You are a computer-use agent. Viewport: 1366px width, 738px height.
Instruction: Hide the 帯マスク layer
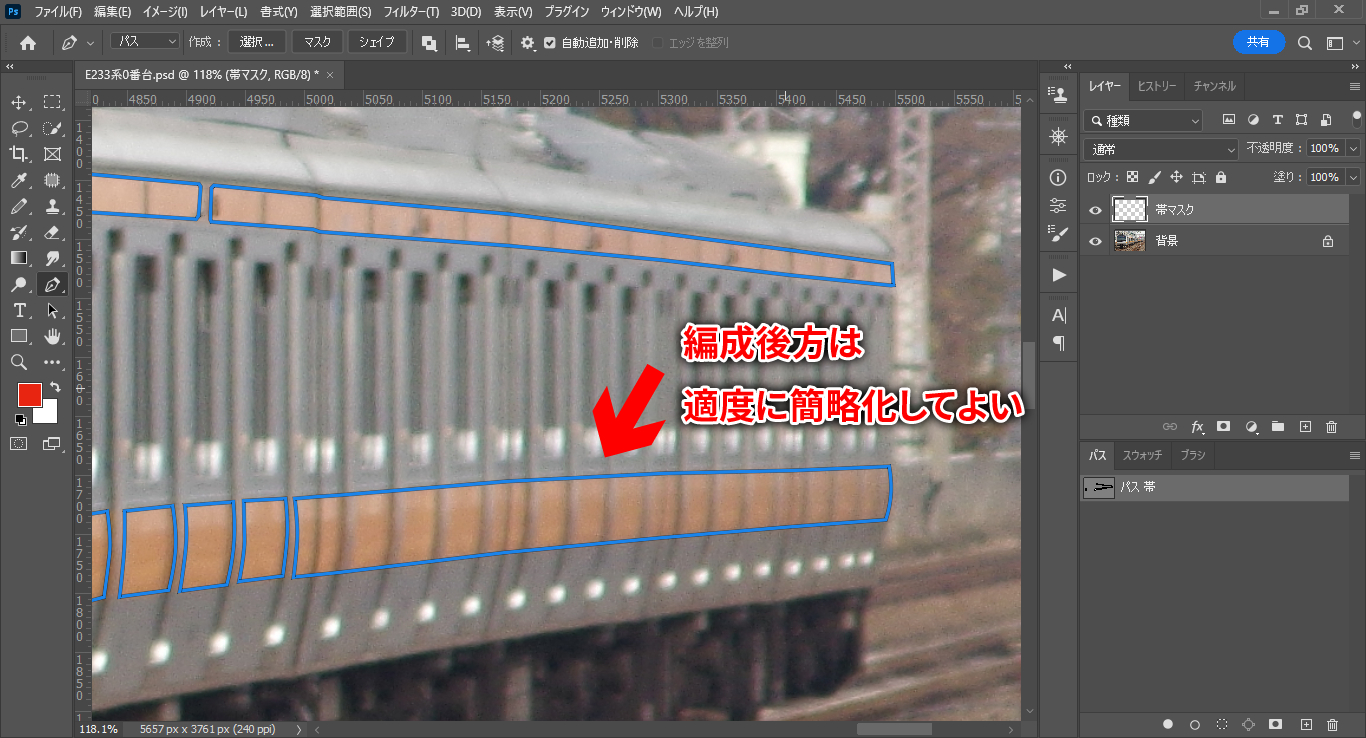1095,210
